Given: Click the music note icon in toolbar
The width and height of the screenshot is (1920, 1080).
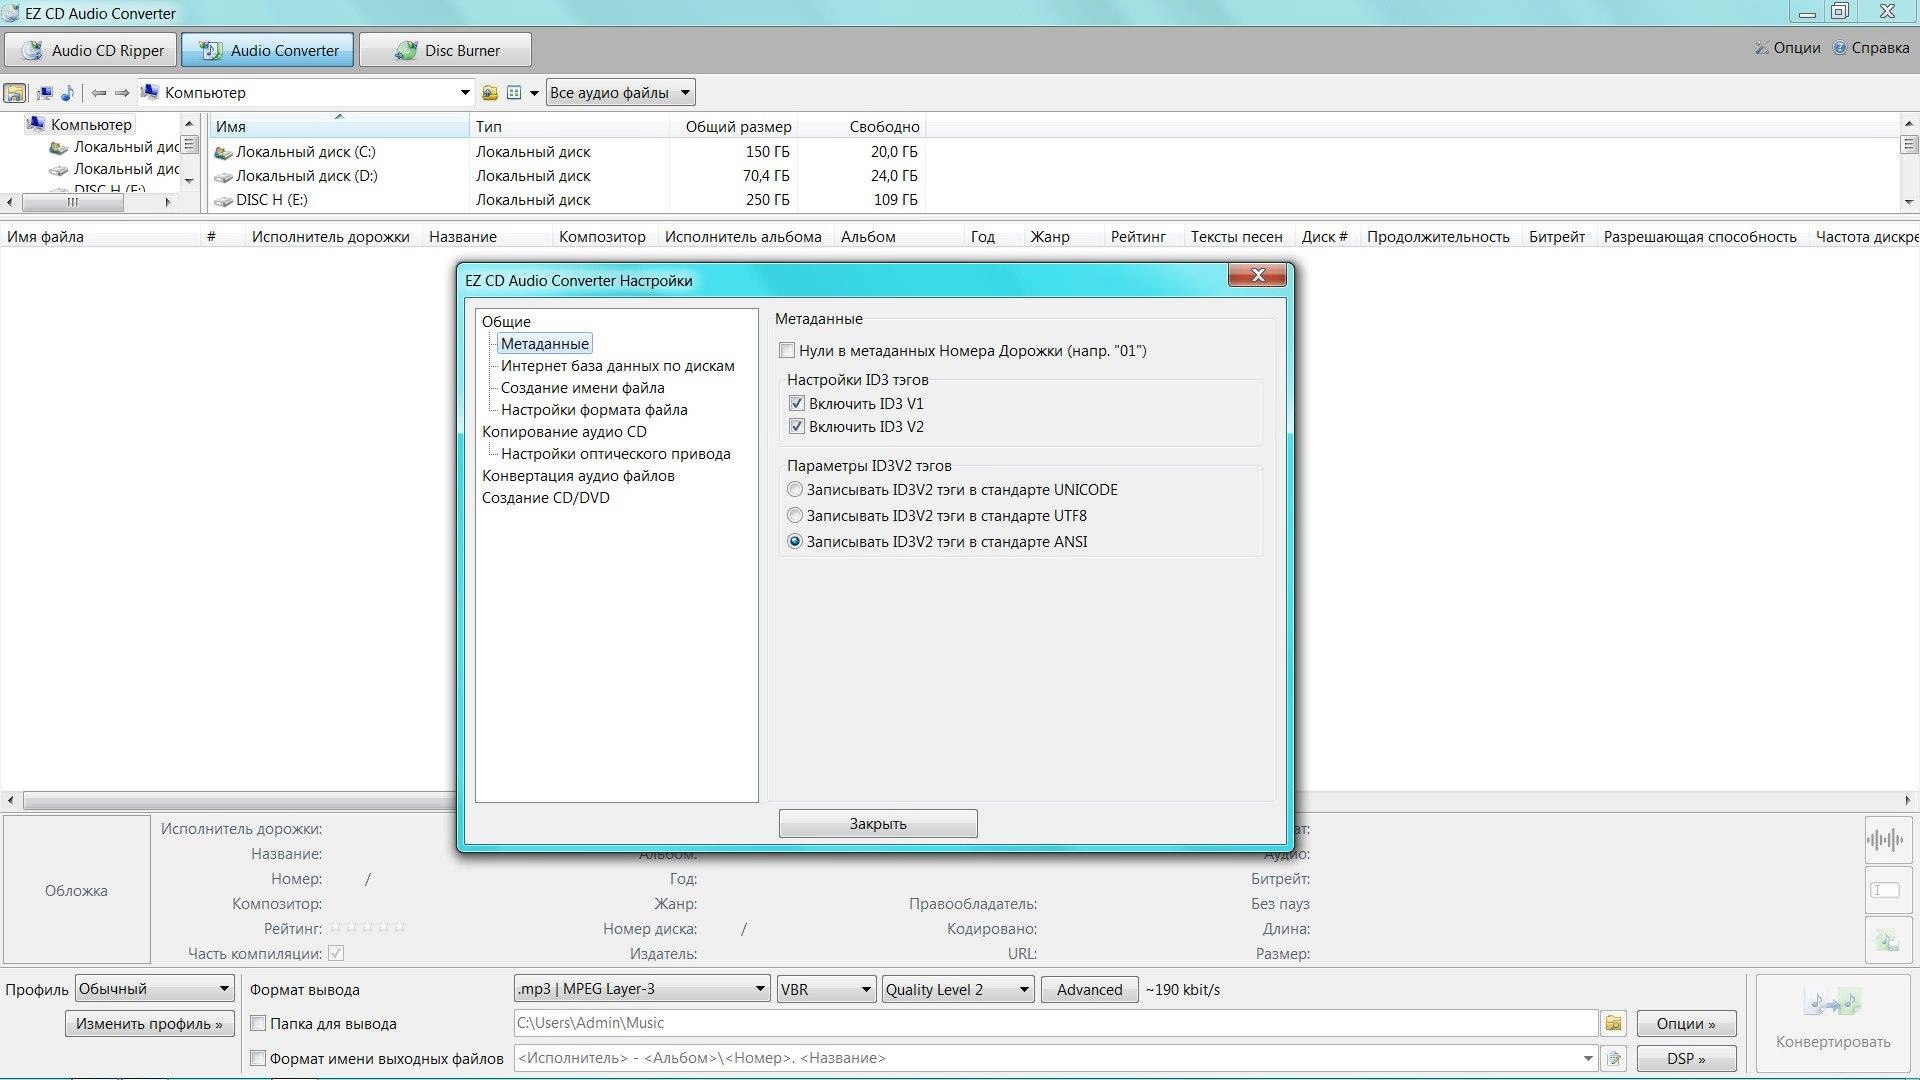Looking at the screenshot, I should tap(67, 93).
